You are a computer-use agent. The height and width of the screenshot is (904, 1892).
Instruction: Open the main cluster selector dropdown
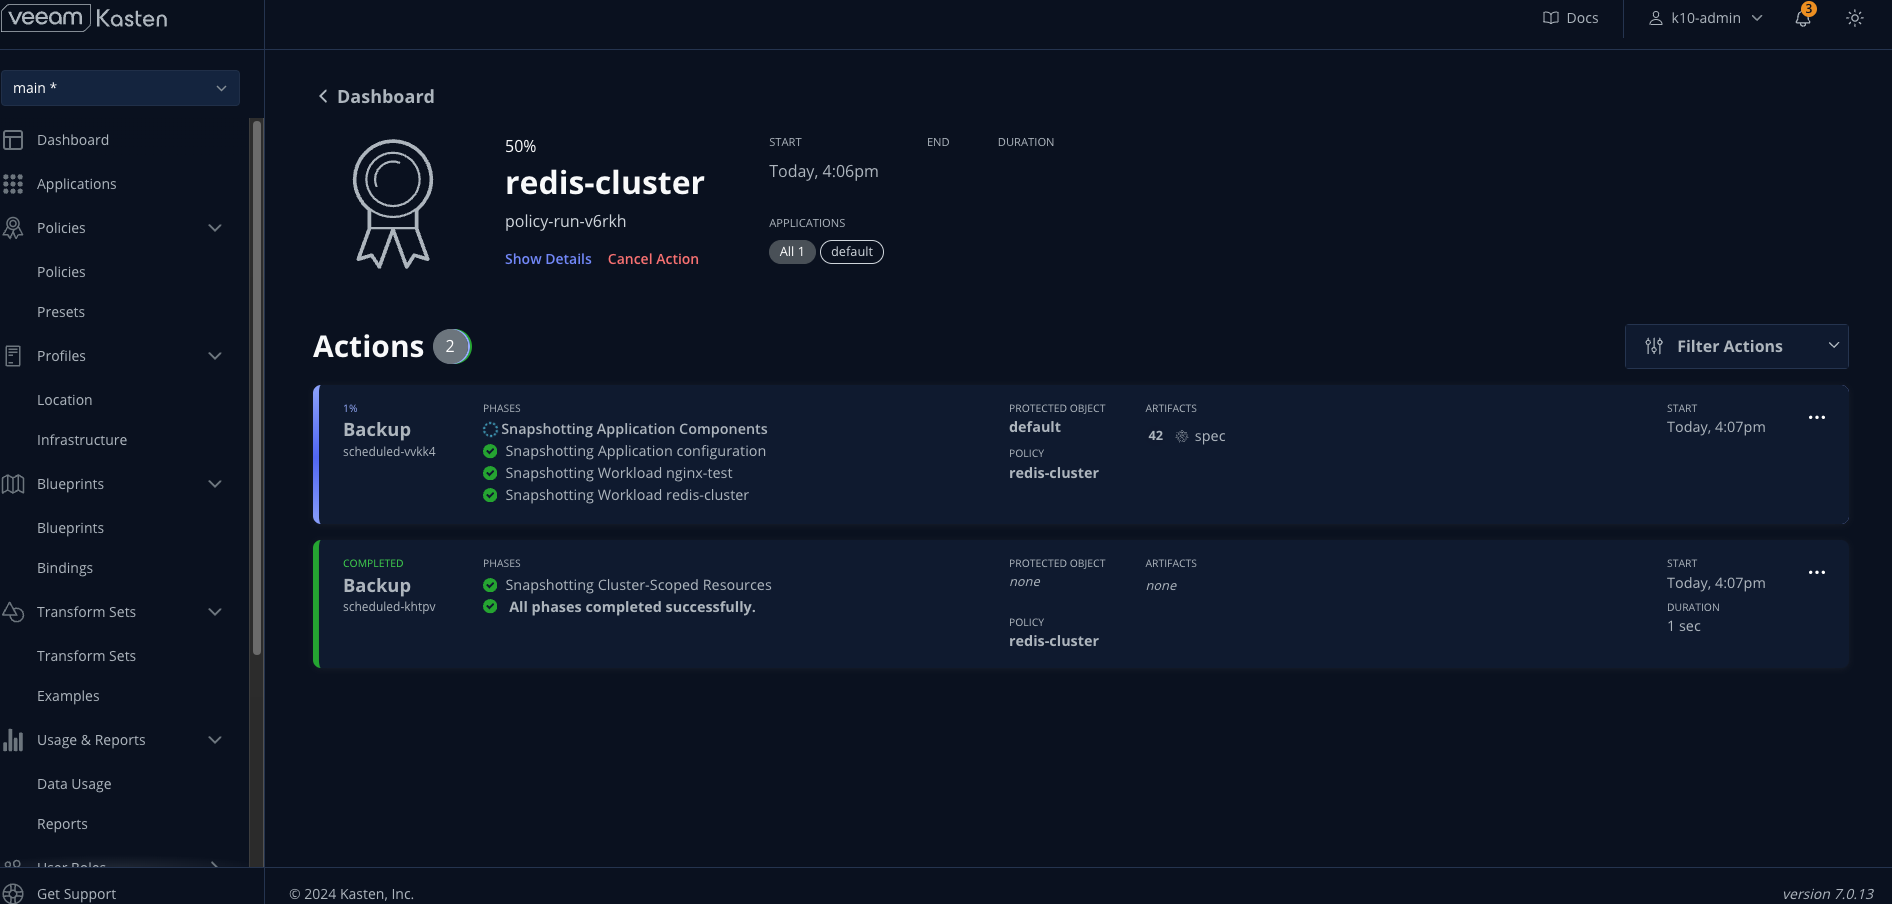120,88
